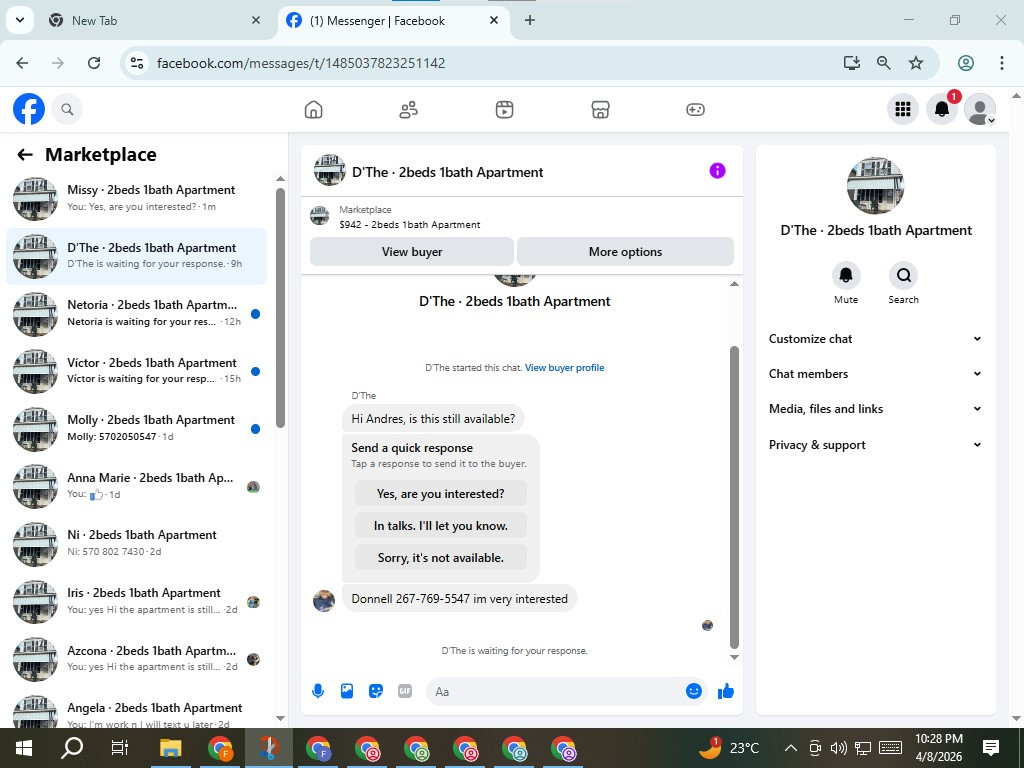Open the View buyer profile link

[x=564, y=368]
